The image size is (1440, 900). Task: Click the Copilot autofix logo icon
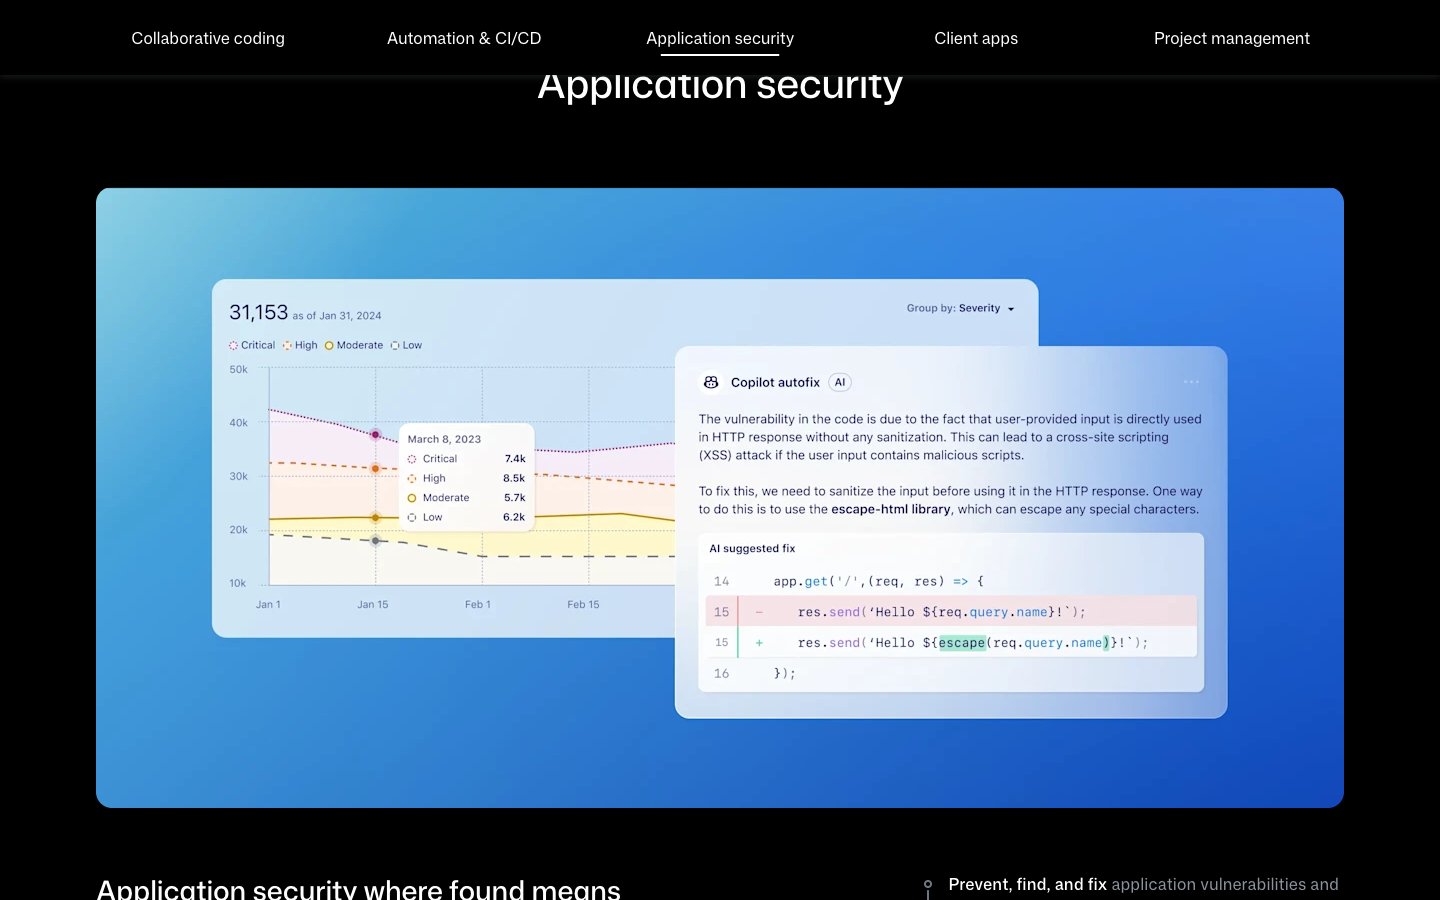pos(711,382)
